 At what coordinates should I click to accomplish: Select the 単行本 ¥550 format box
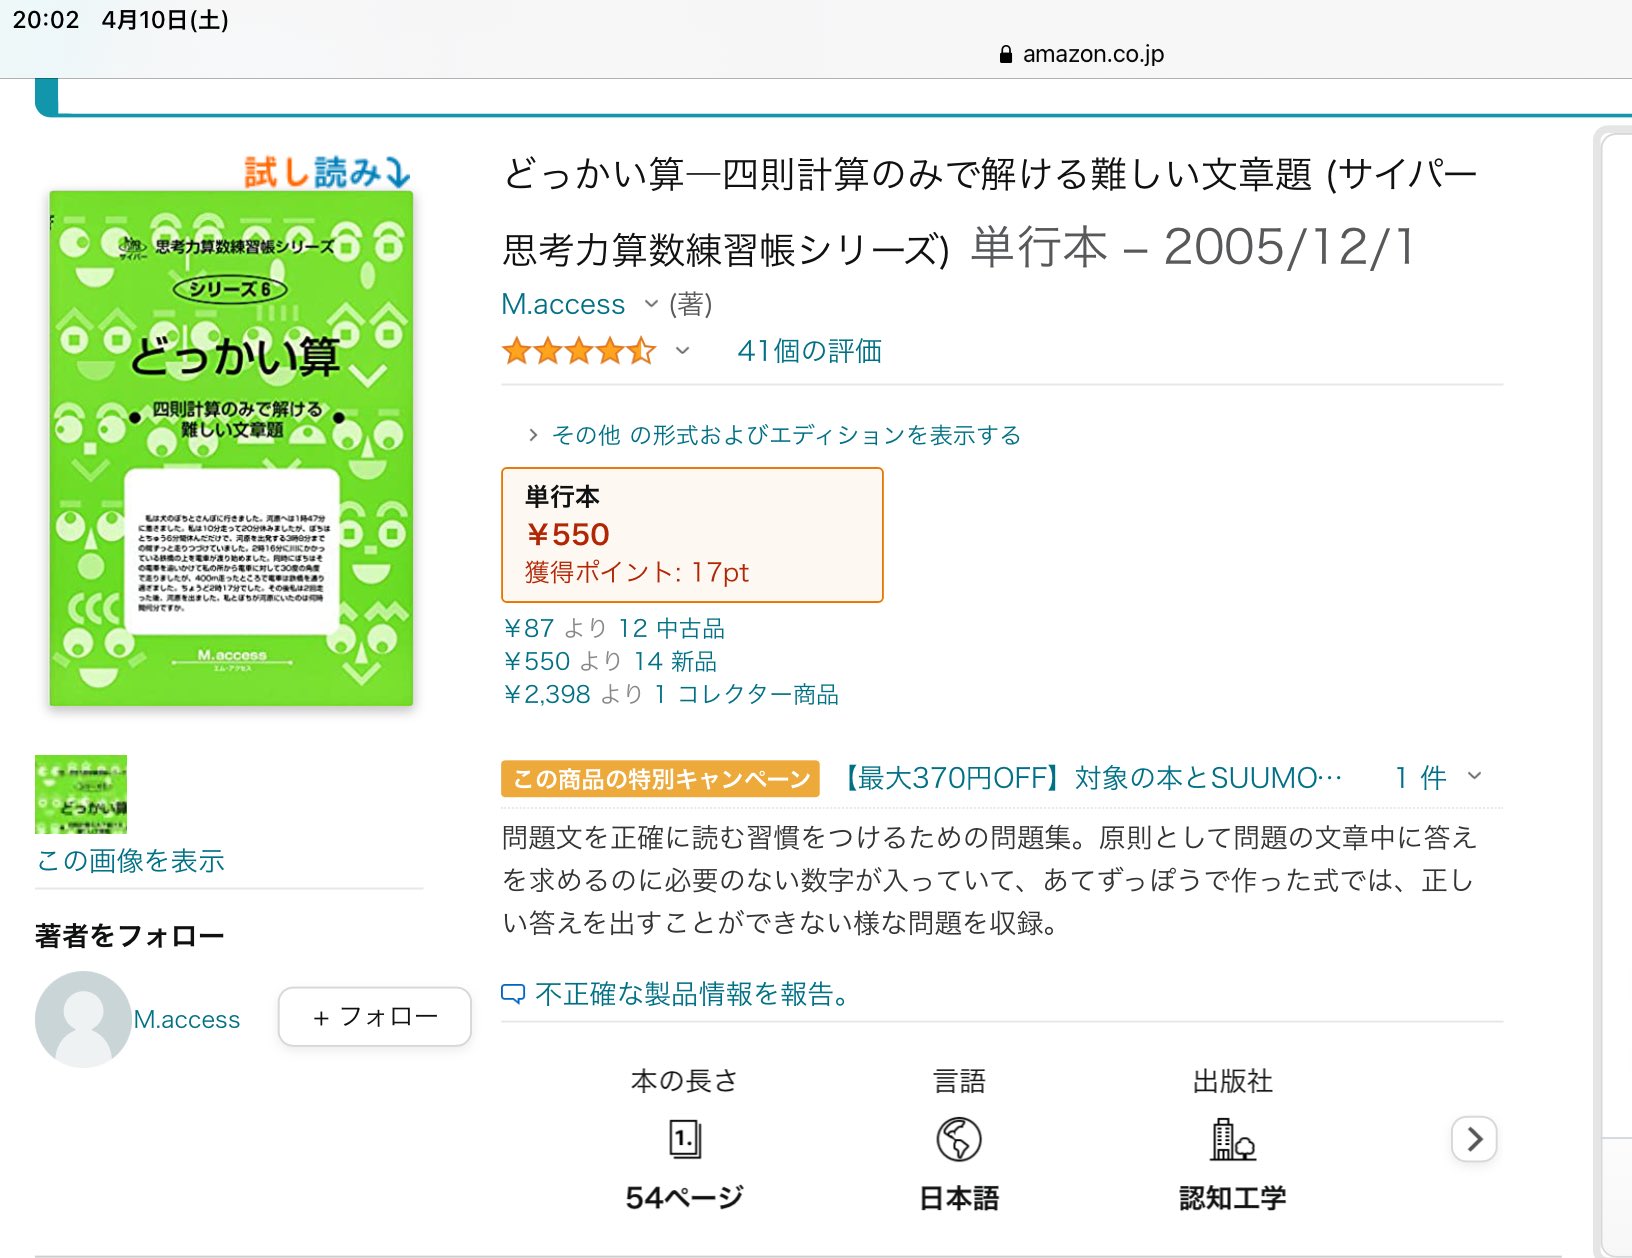coord(692,535)
